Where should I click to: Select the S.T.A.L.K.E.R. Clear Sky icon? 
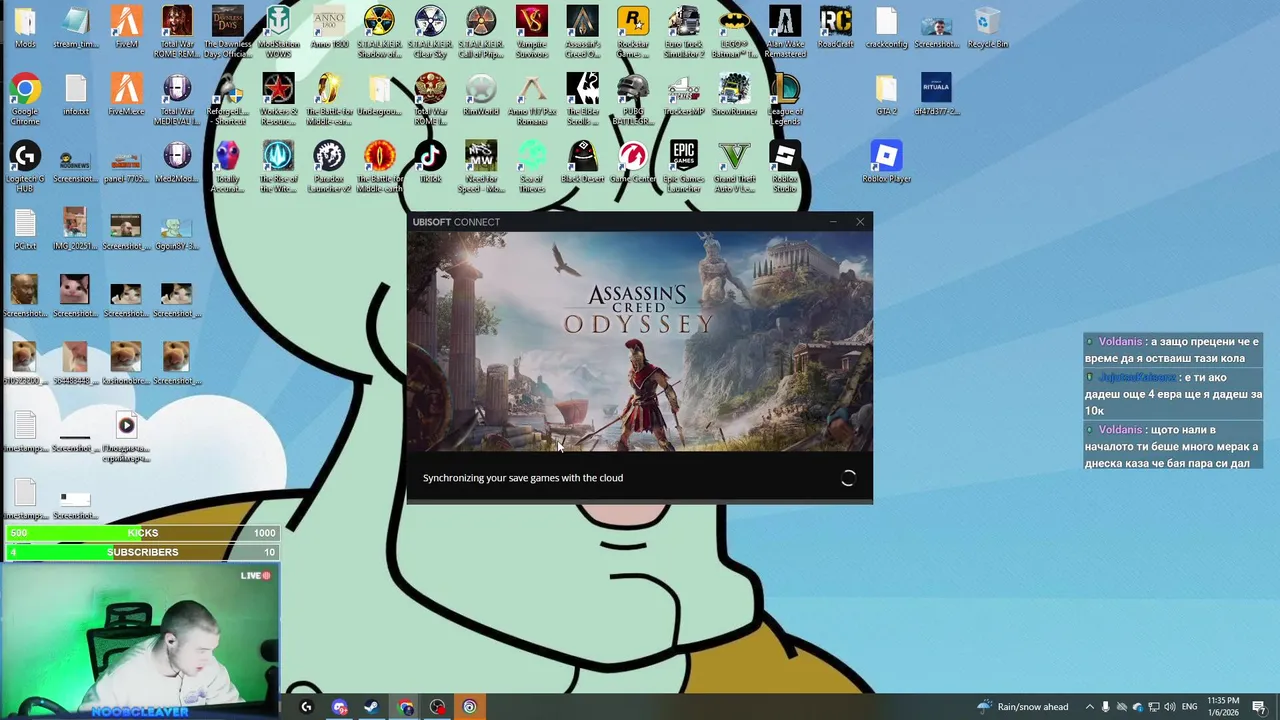pos(430,32)
